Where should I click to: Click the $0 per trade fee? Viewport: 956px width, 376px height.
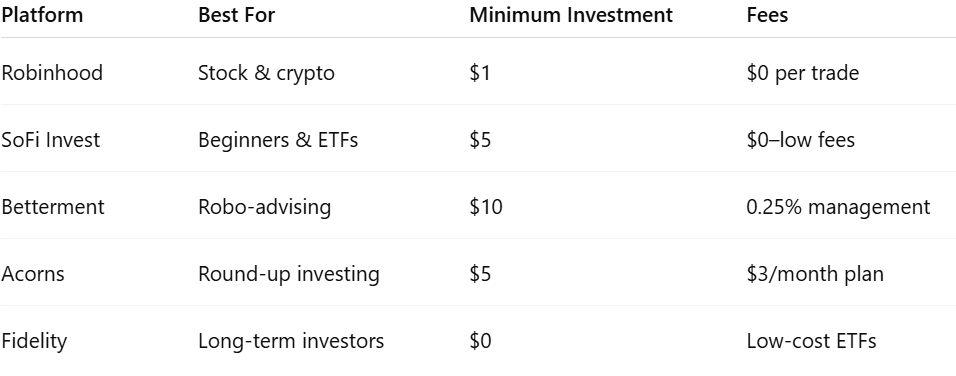coord(802,73)
